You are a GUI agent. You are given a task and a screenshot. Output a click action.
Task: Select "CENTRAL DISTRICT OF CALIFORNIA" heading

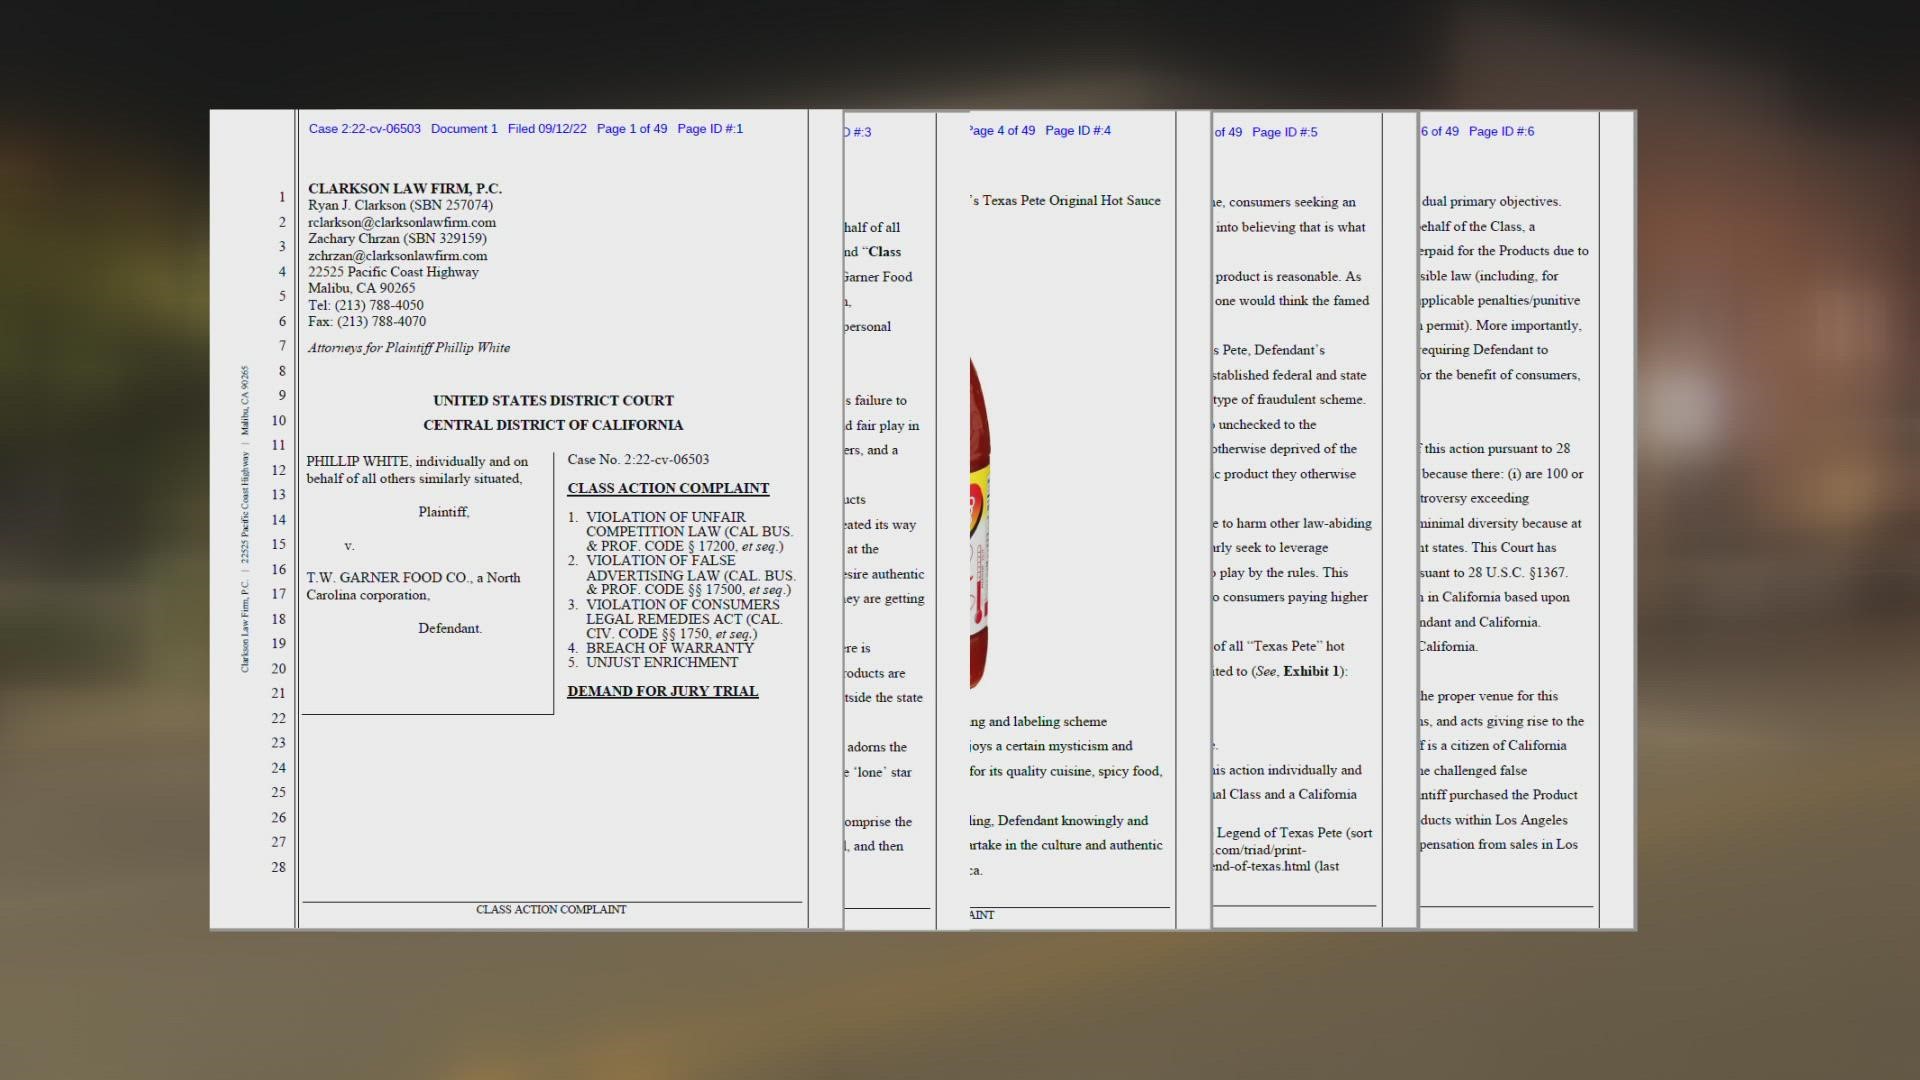[x=553, y=425]
